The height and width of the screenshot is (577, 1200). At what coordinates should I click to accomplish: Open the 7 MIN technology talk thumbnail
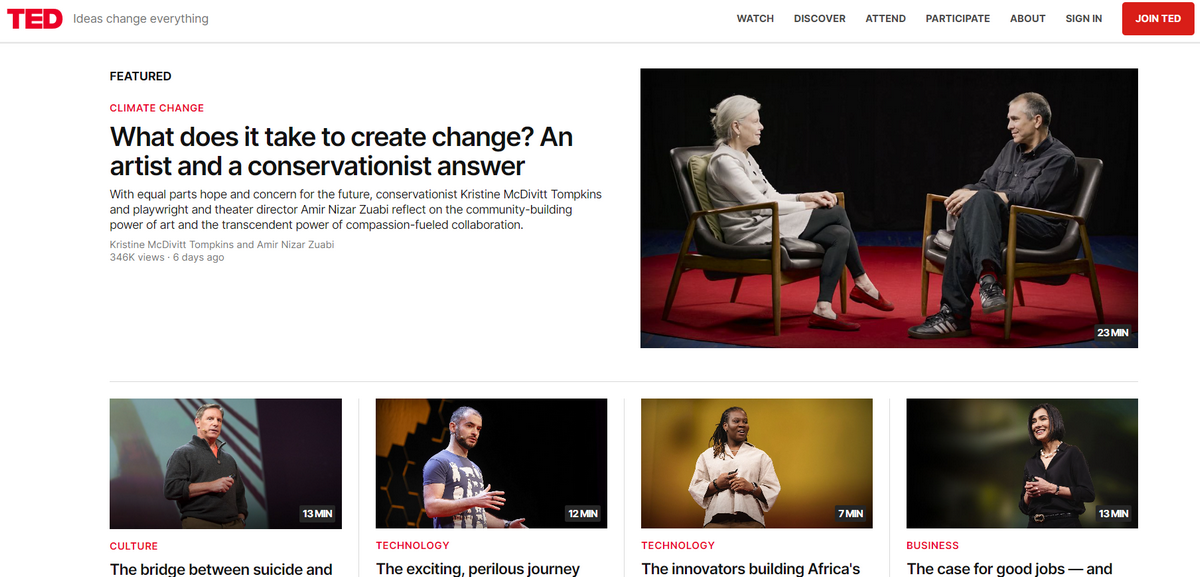pos(757,463)
